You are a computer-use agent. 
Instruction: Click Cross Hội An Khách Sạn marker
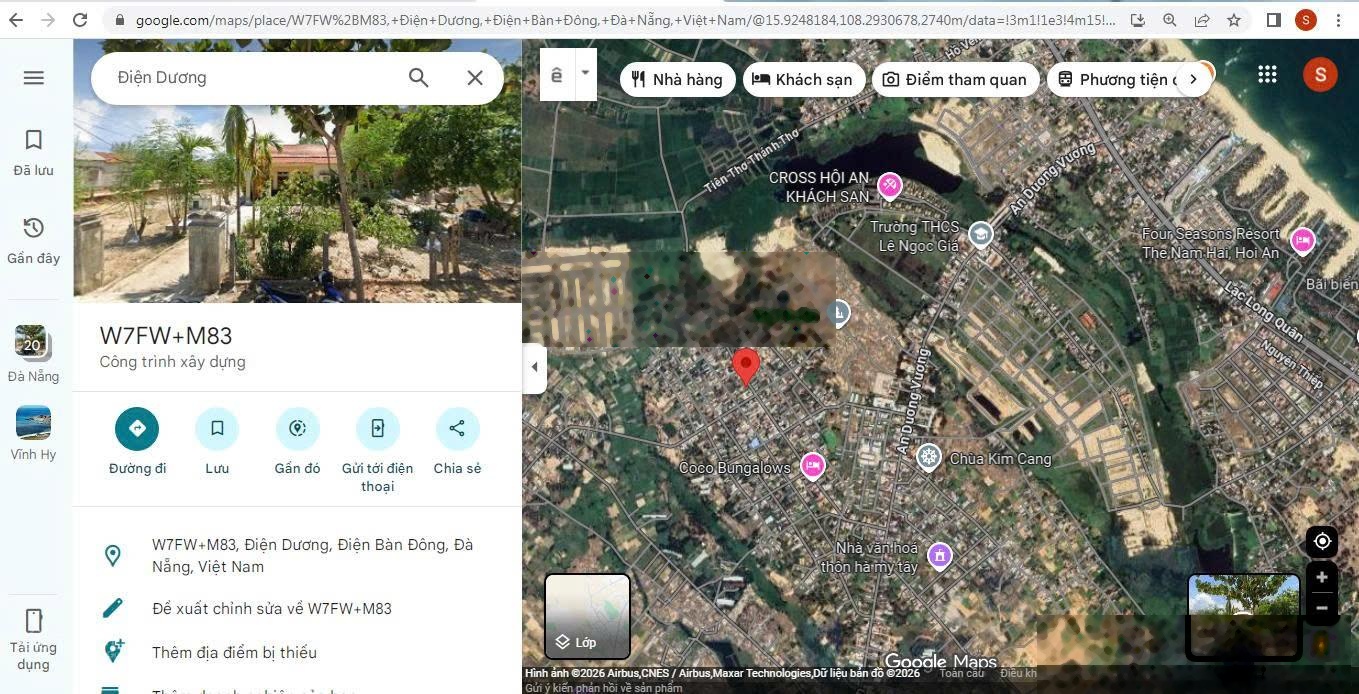[889, 186]
